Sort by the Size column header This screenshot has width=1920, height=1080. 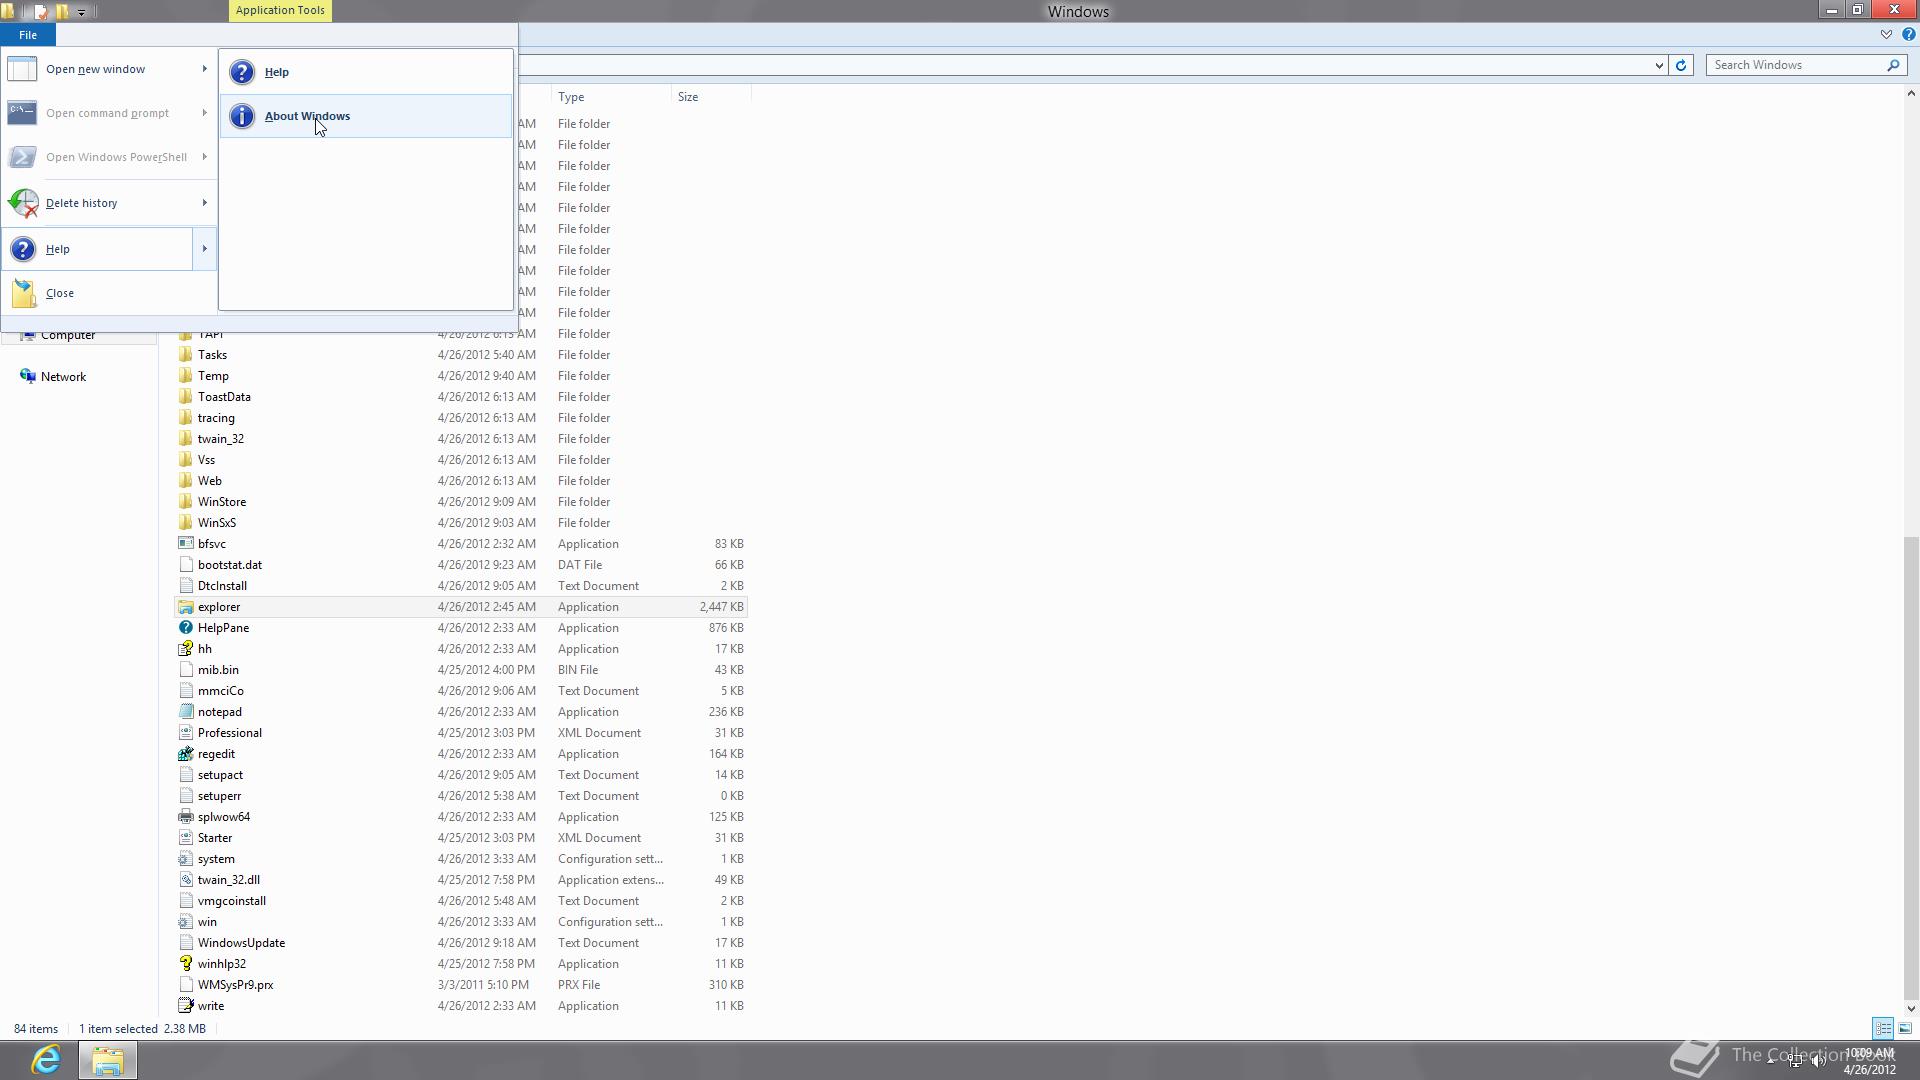711,97
